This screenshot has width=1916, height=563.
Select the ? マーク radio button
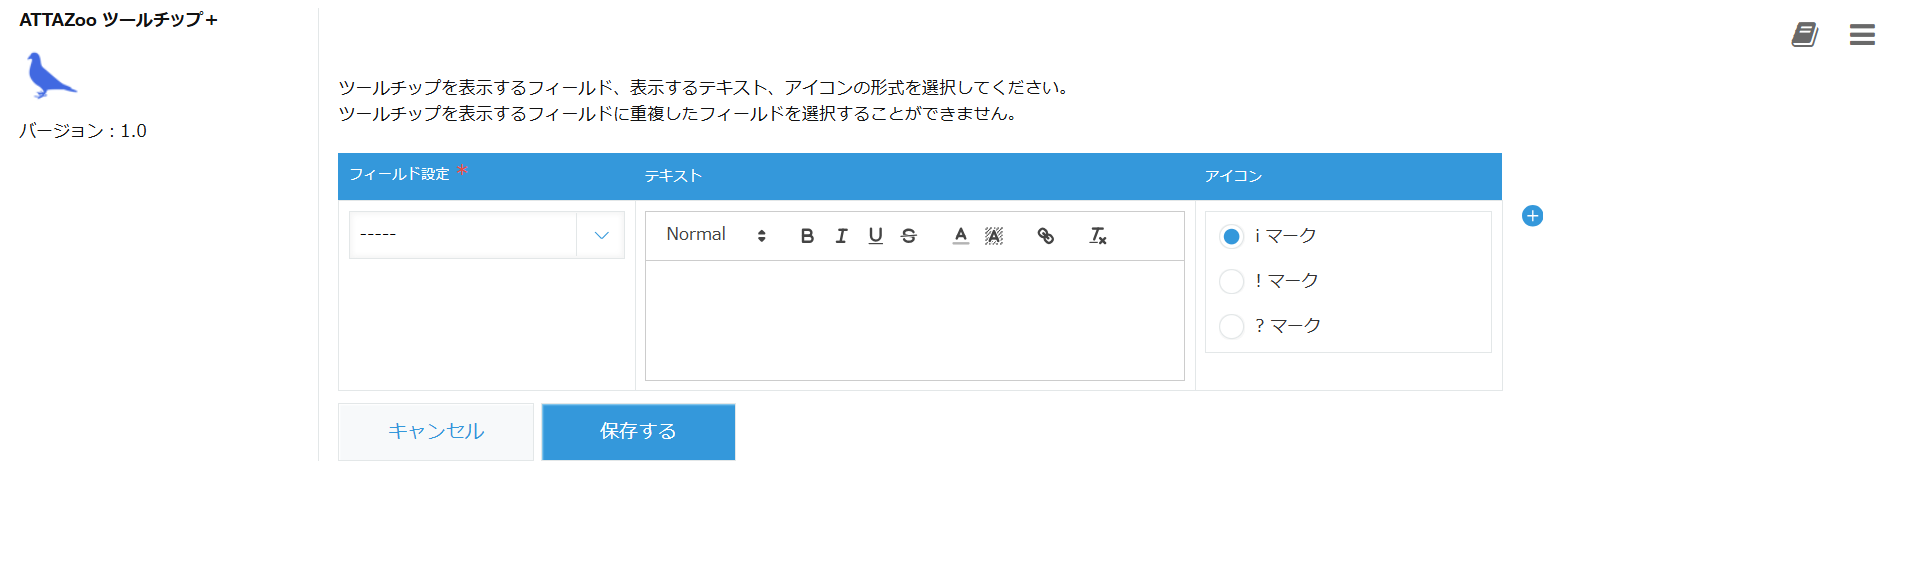tap(1232, 326)
